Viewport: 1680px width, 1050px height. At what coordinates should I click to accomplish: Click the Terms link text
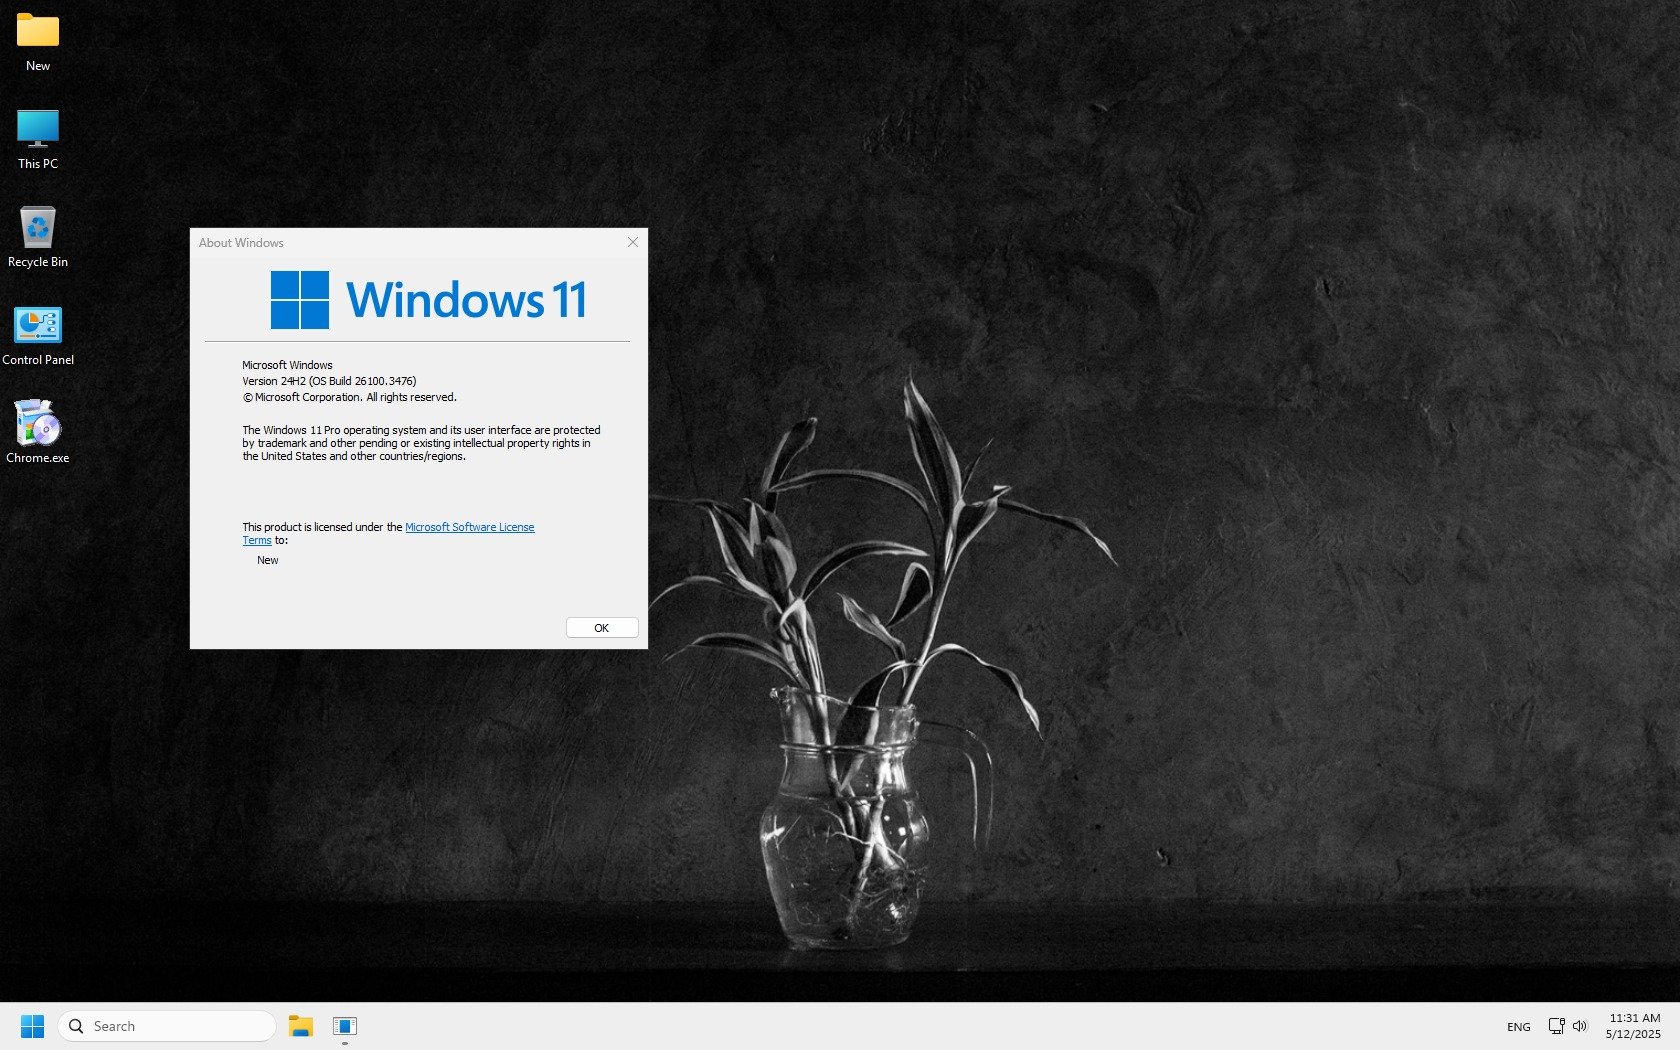click(x=256, y=541)
